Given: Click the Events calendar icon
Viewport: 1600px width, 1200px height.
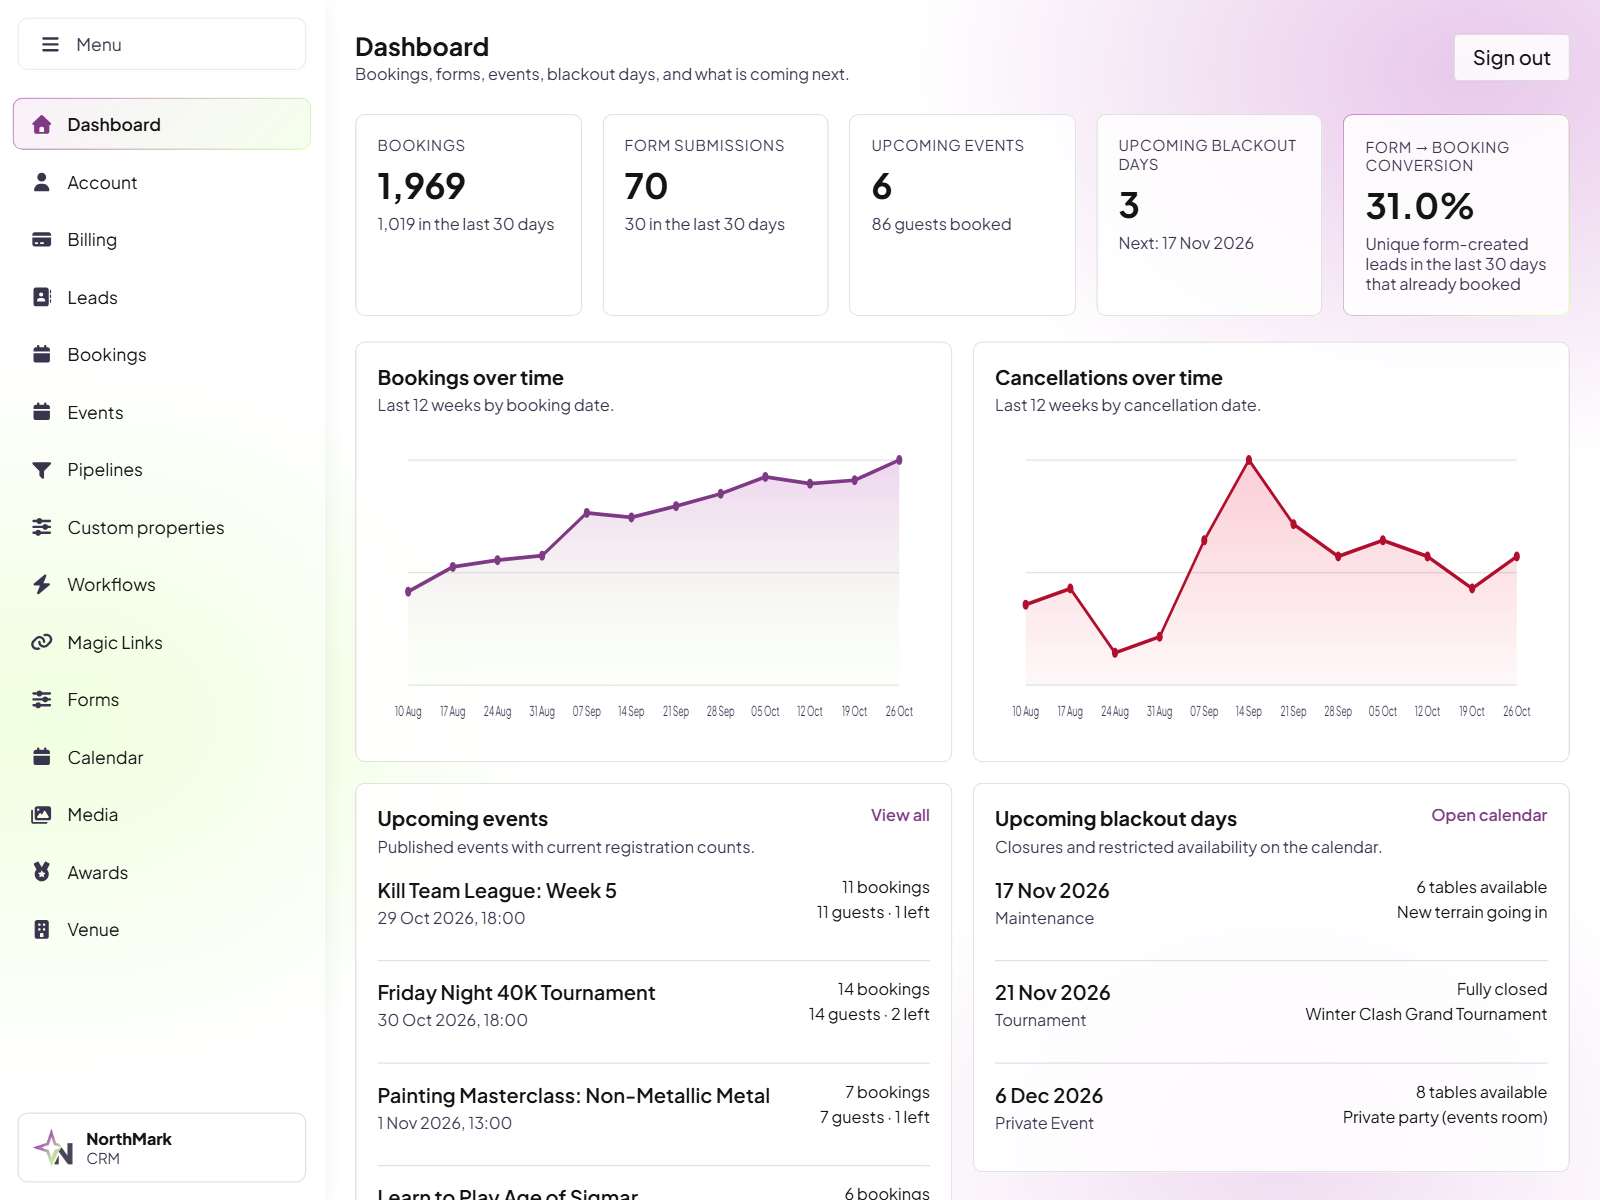Looking at the screenshot, I should pos(41,412).
